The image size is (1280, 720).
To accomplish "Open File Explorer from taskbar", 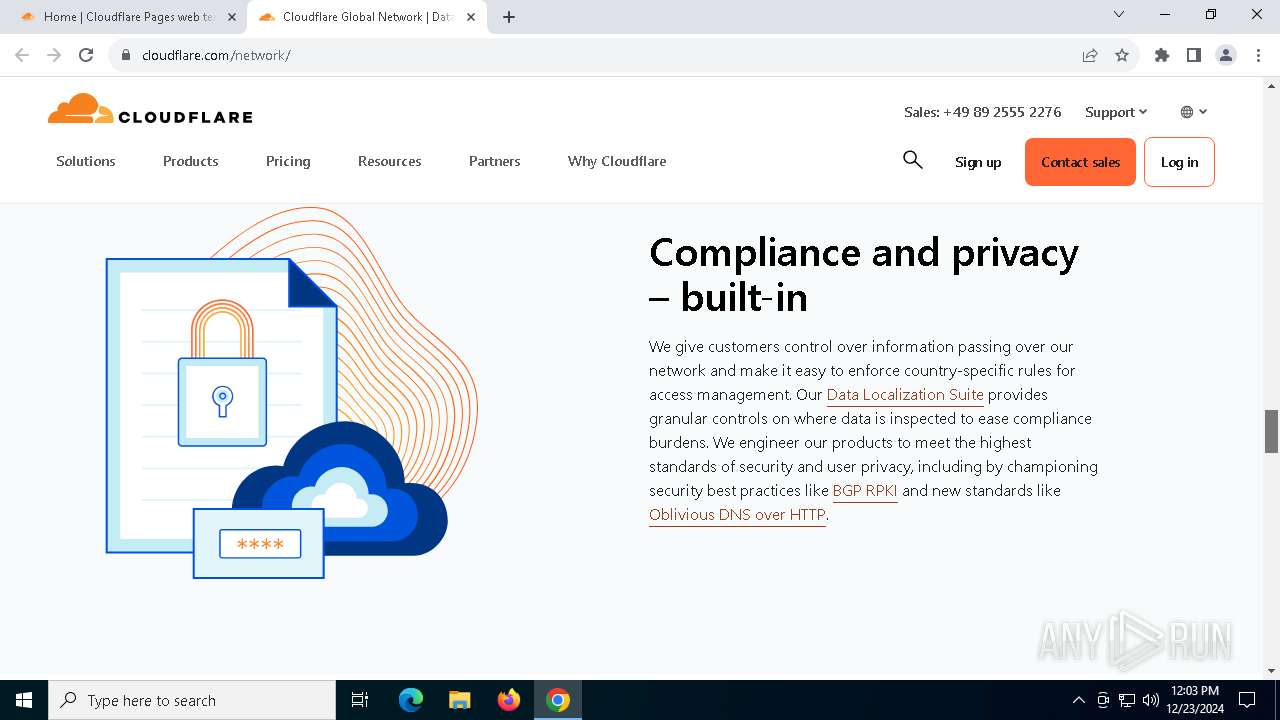I will pyautogui.click(x=459, y=700).
